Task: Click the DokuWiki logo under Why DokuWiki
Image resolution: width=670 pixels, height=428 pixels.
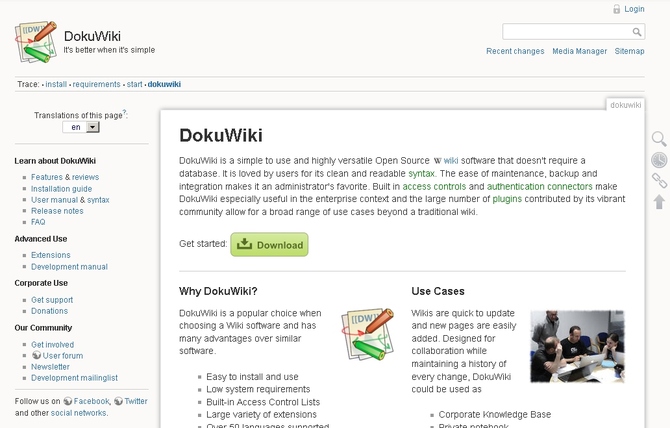Action: coord(367,334)
